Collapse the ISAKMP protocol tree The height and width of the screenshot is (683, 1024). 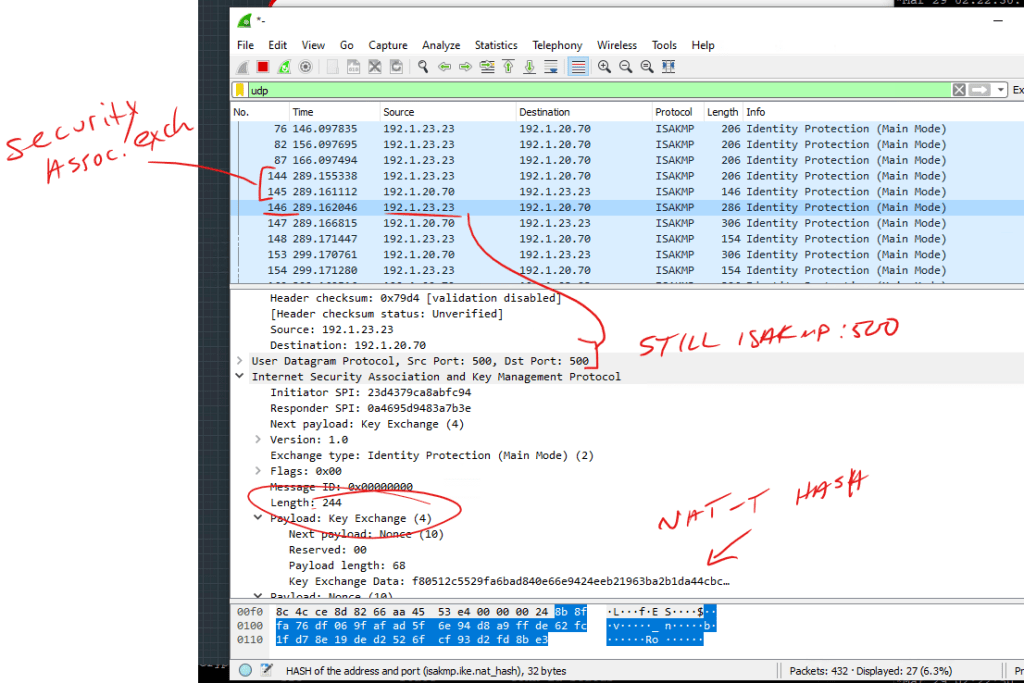[x=240, y=377]
